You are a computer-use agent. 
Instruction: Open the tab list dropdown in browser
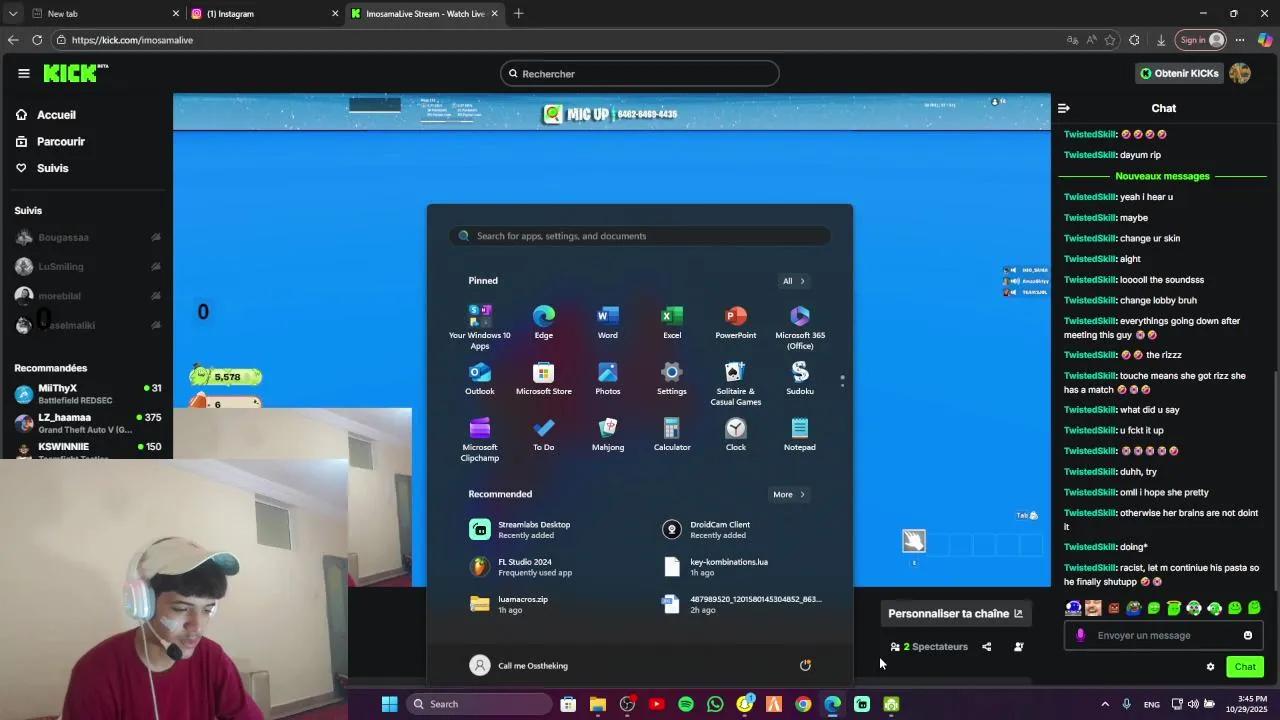click(12, 14)
